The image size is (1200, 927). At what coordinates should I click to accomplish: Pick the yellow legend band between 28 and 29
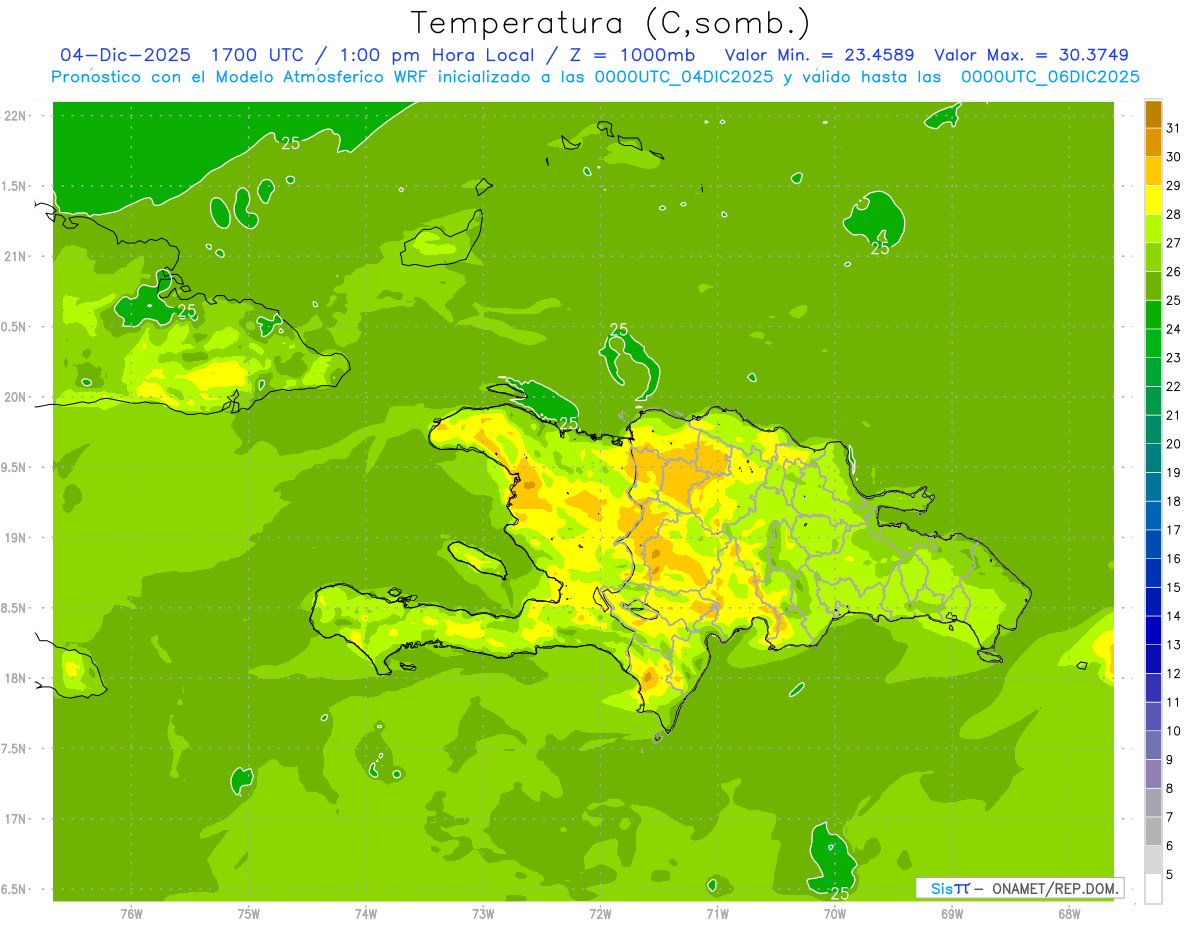(1153, 200)
